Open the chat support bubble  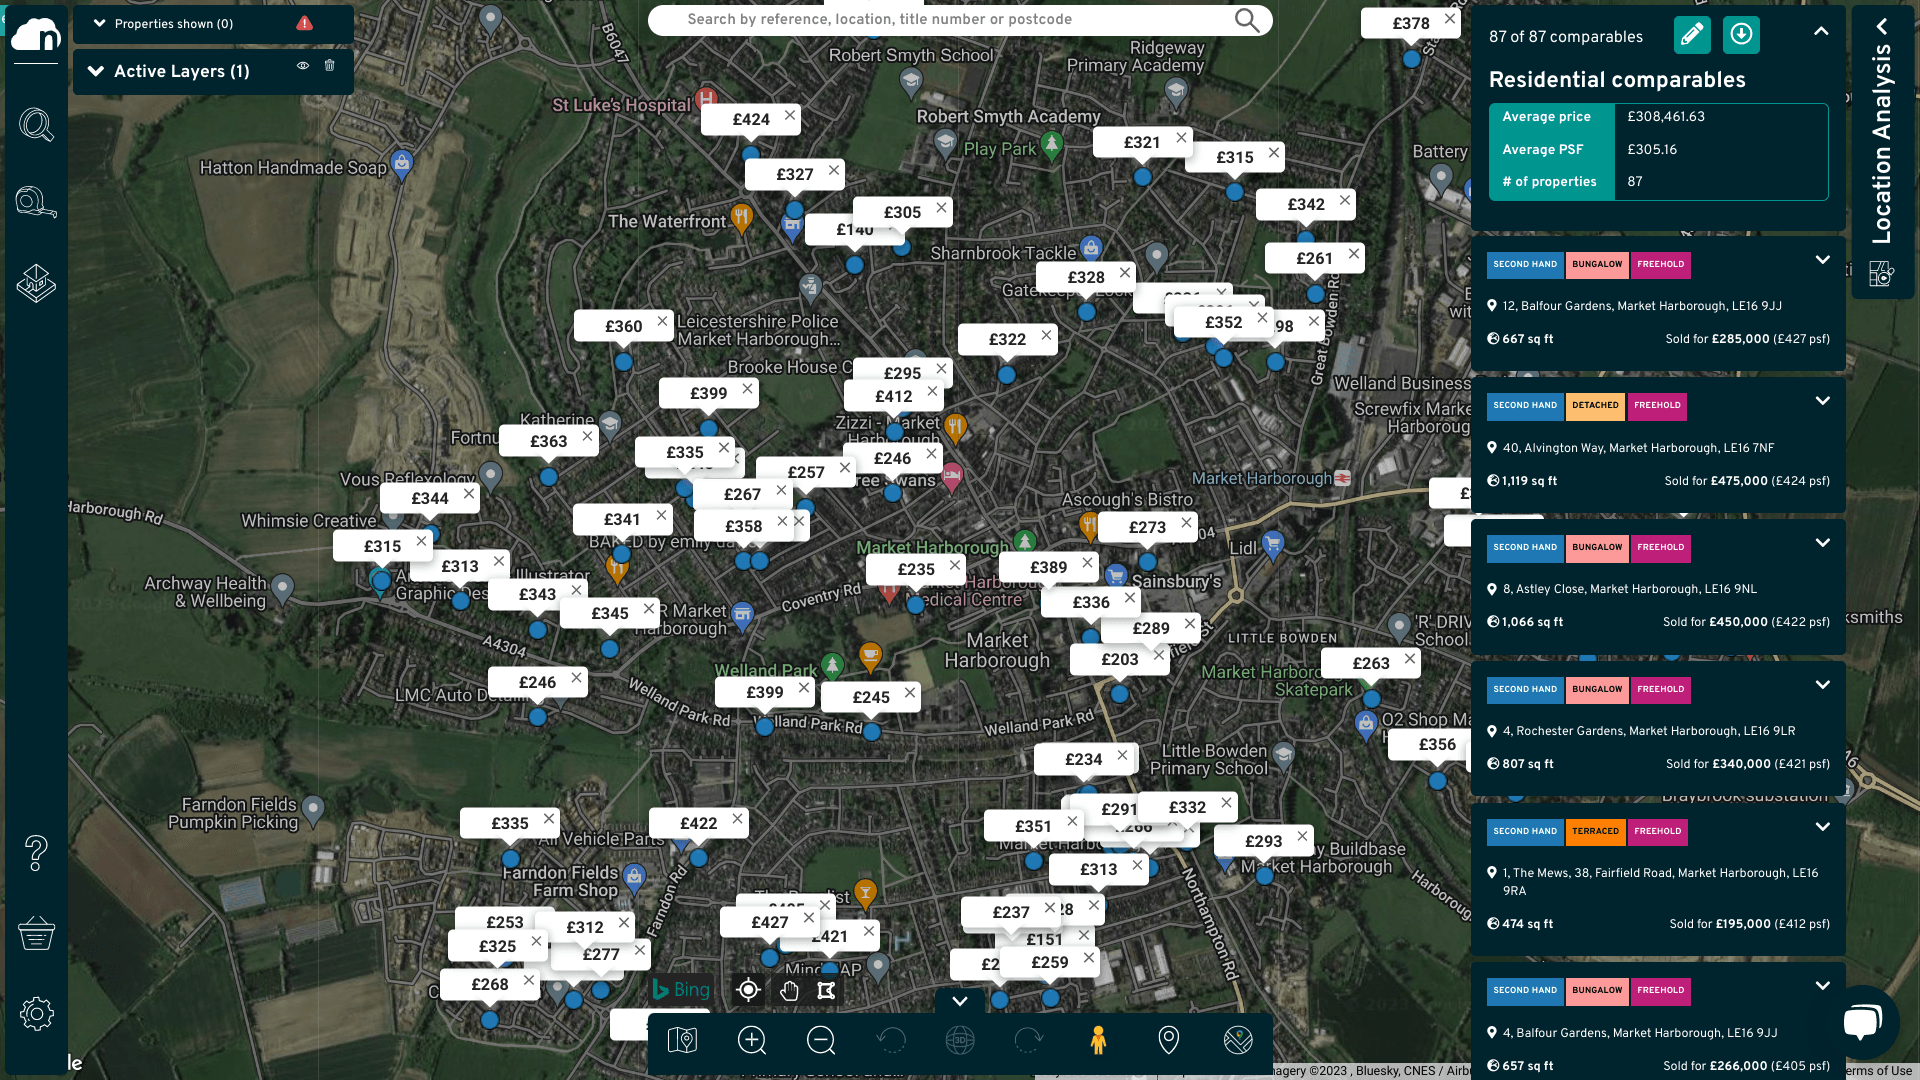pyautogui.click(x=1861, y=1022)
